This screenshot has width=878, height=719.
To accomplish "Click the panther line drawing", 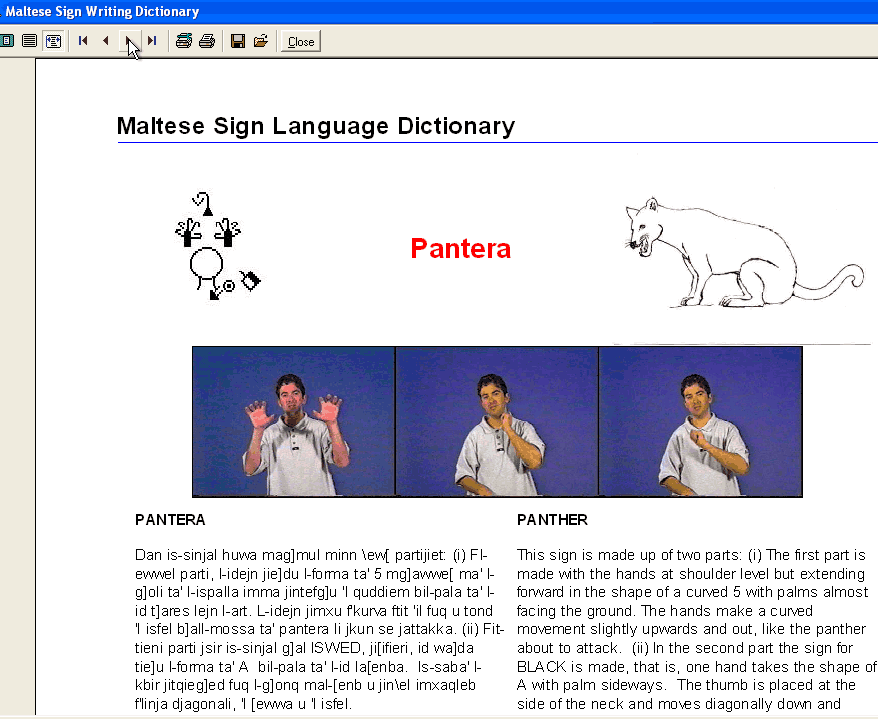I will pos(745,252).
